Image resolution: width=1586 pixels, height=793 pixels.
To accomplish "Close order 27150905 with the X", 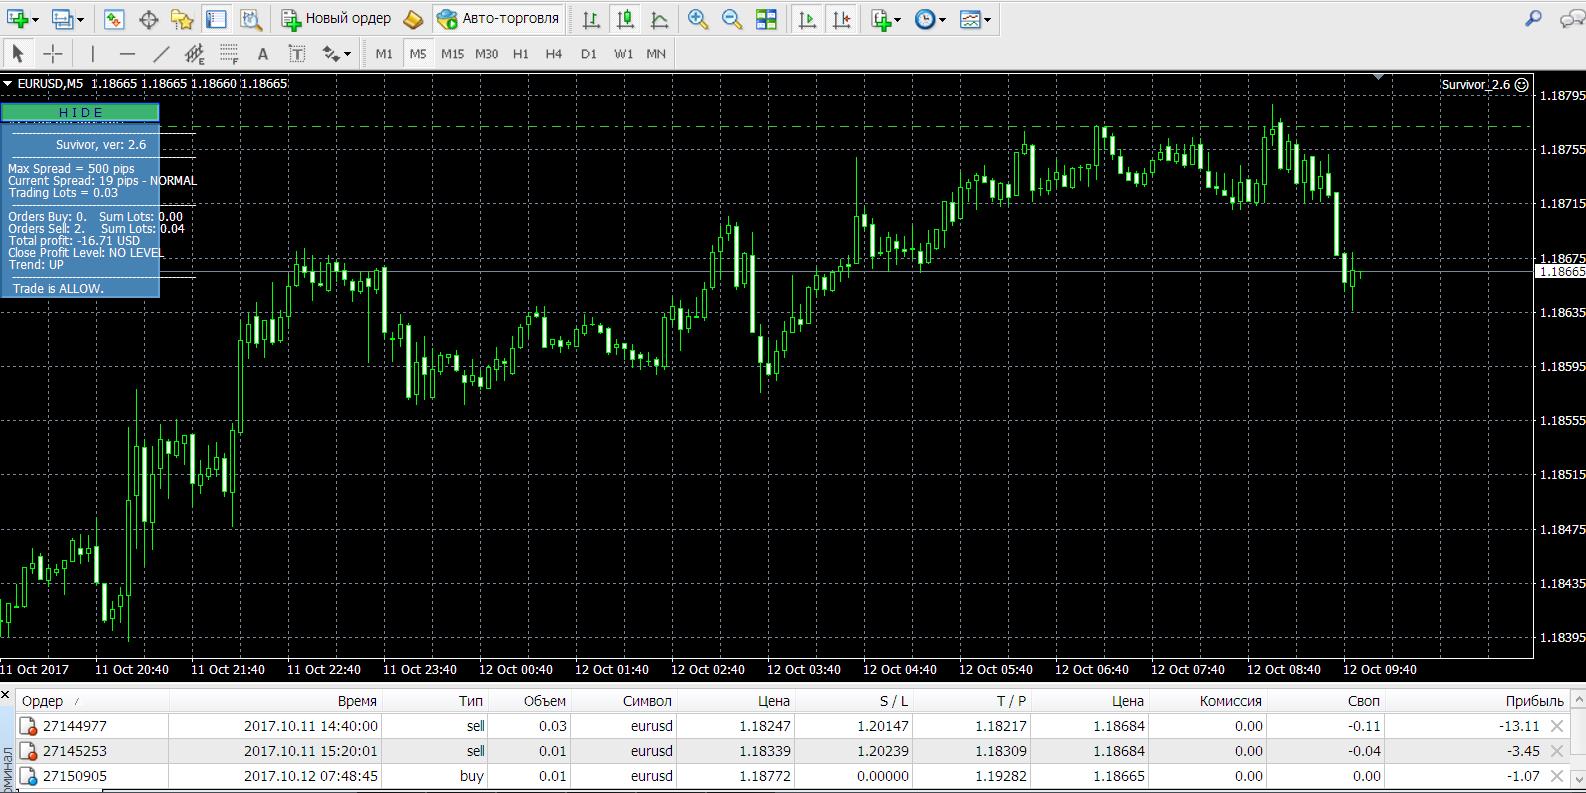I will tap(1557, 776).
